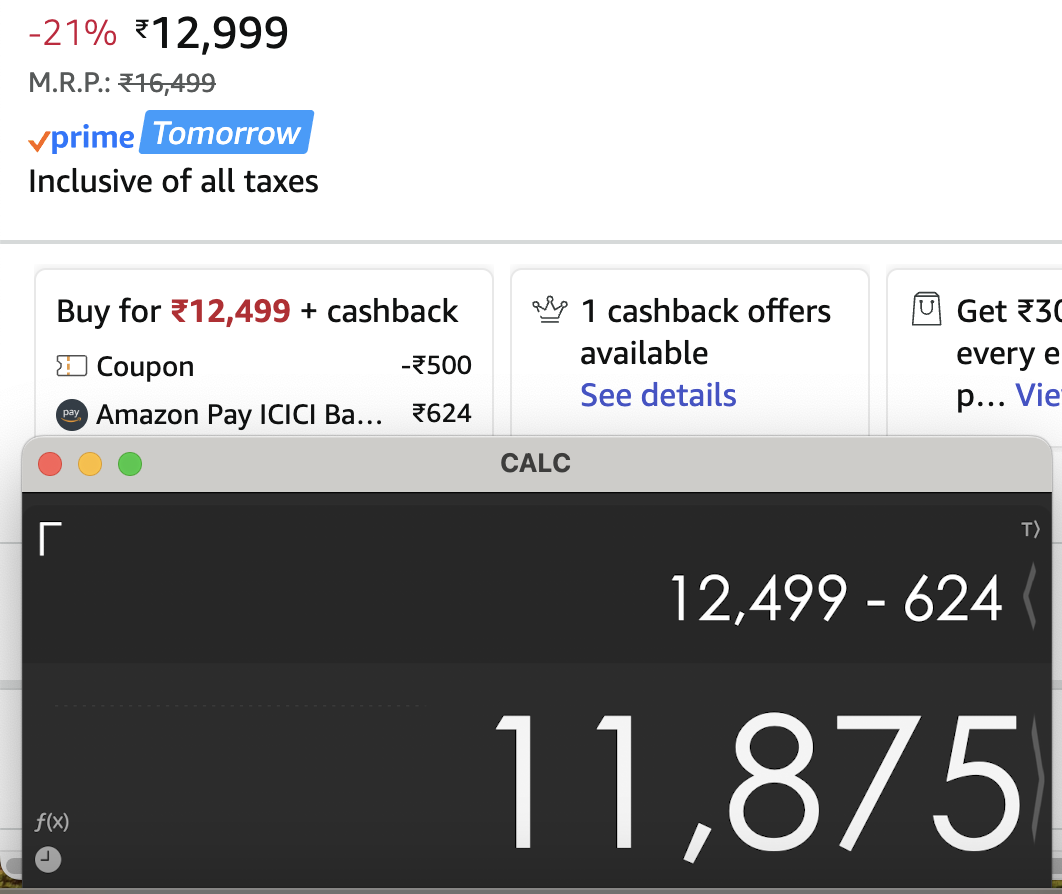Viewport: 1062px width, 894px height.
Task: Click the coupon ticket icon
Action: click(71, 366)
